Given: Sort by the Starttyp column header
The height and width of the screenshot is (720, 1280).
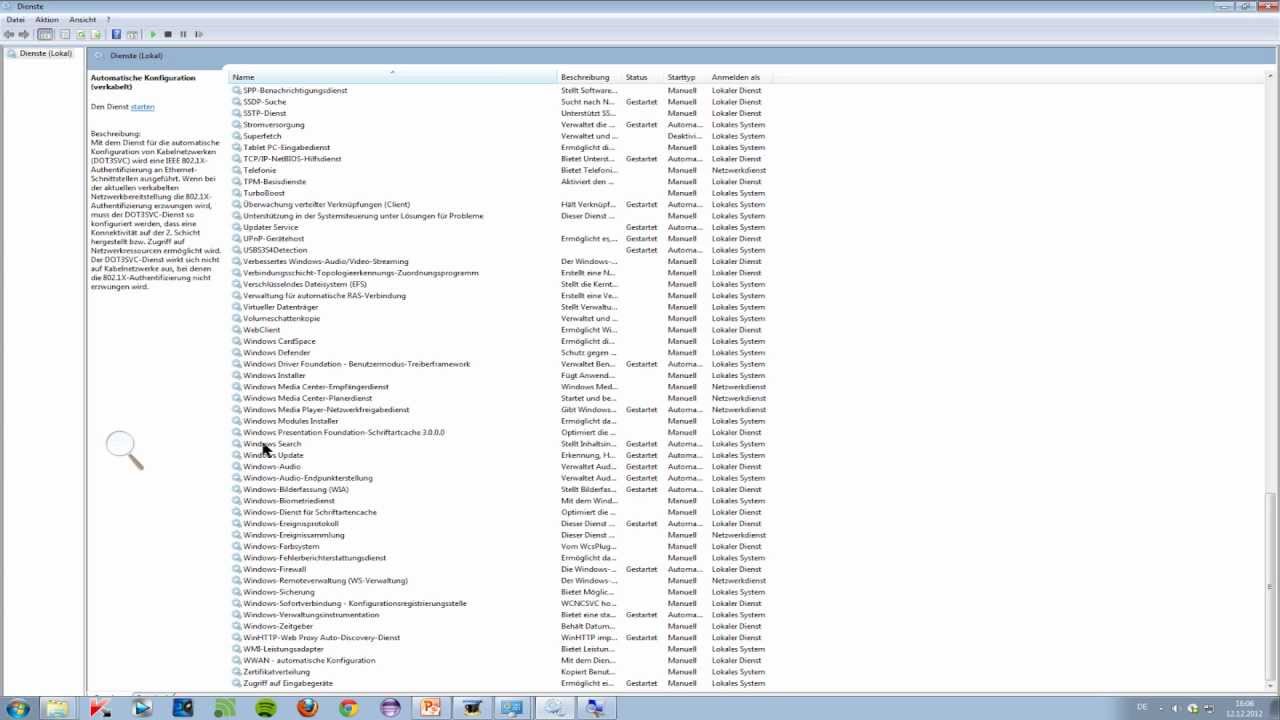Looking at the screenshot, I should [686, 77].
